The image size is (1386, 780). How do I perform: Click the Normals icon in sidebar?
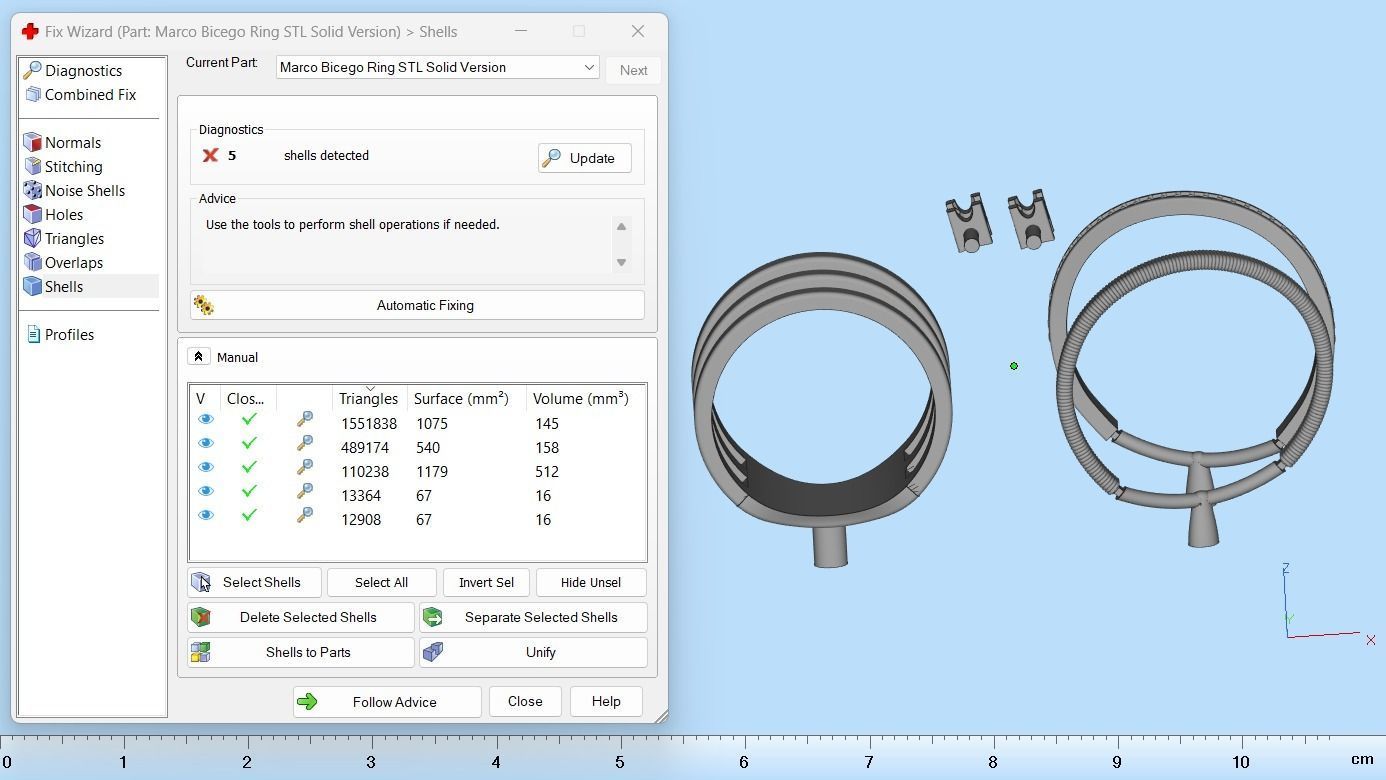tap(32, 142)
